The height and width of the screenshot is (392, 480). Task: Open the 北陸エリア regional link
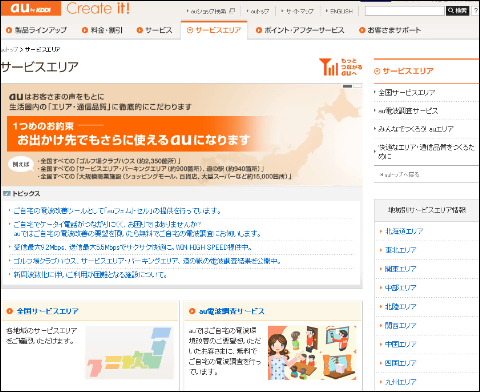coord(400,307)
